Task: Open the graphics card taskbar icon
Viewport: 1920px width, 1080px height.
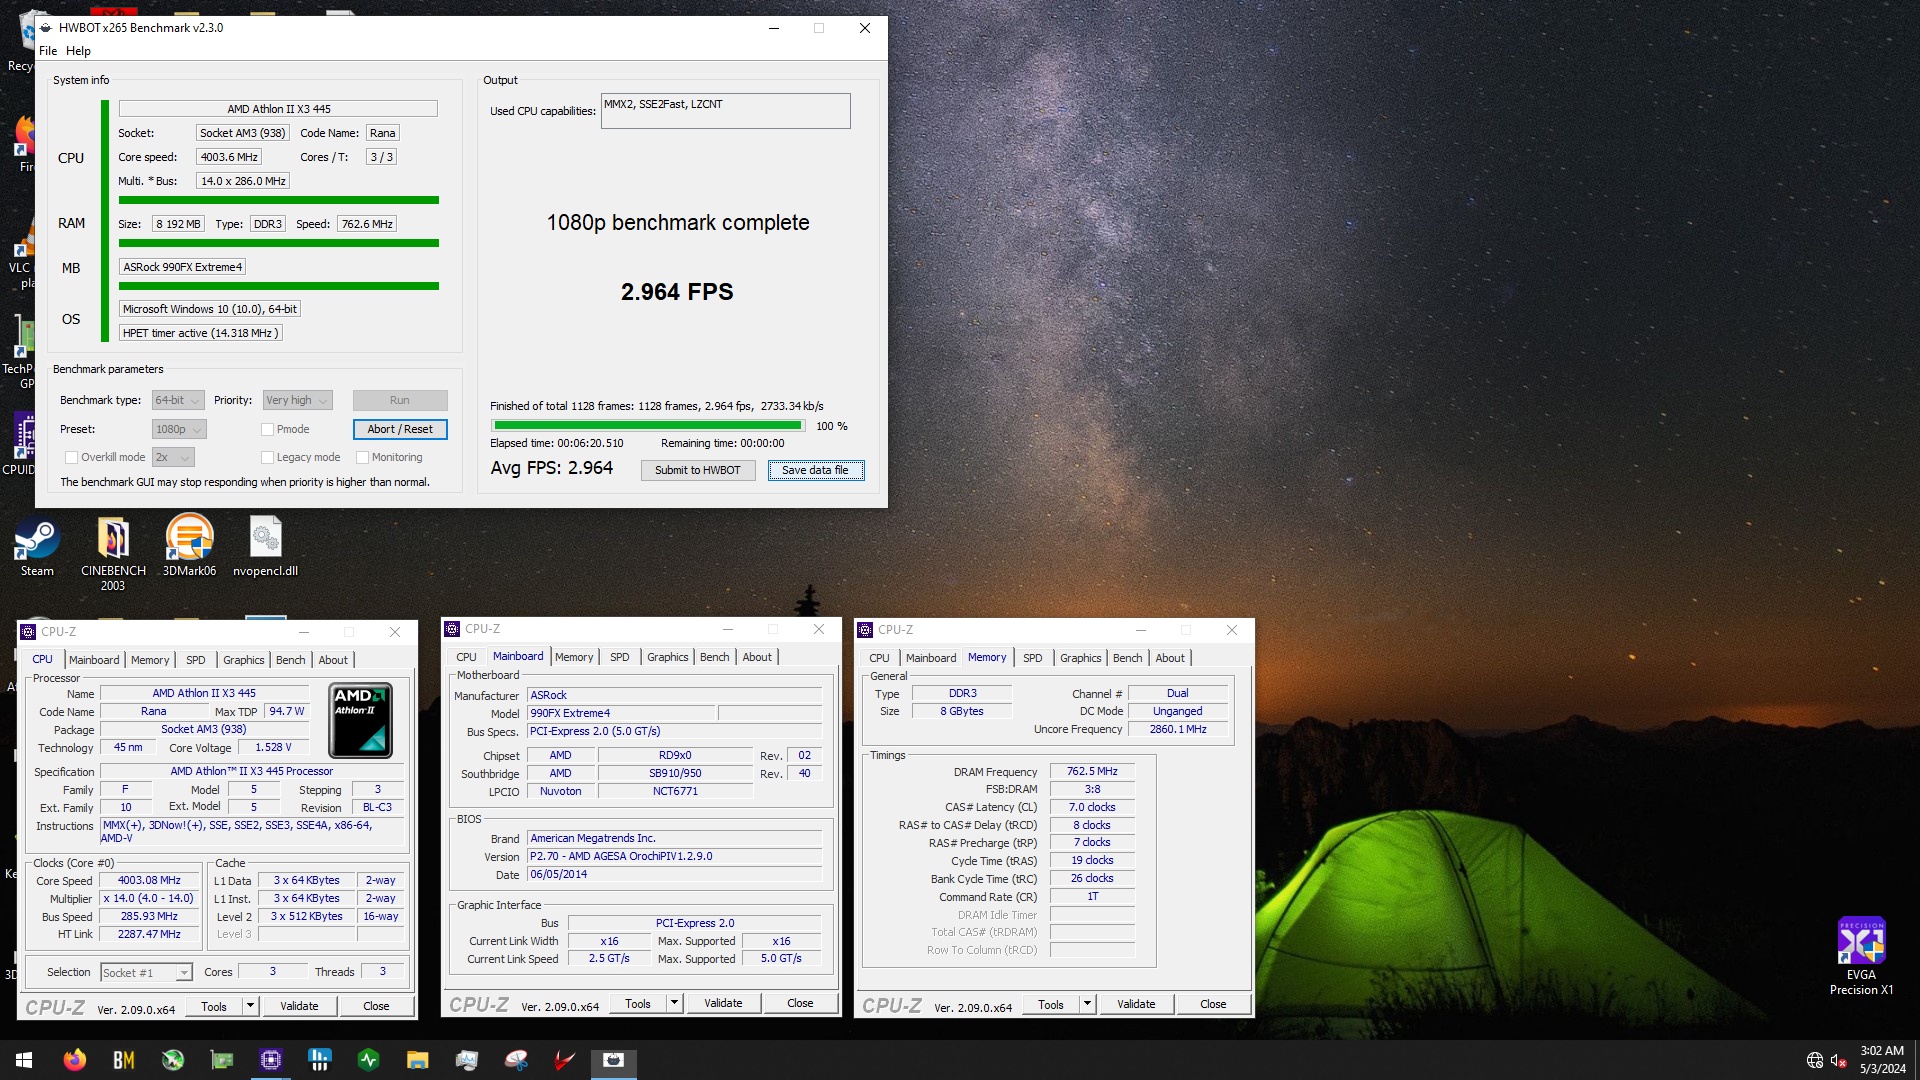Action: (x=222, y=1060)
